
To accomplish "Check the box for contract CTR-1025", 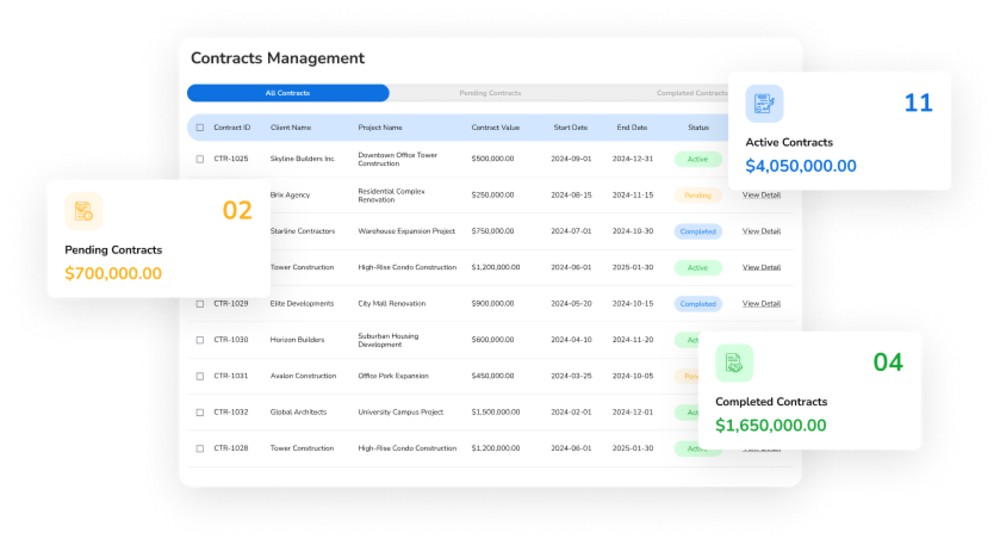I will [200, 159].
